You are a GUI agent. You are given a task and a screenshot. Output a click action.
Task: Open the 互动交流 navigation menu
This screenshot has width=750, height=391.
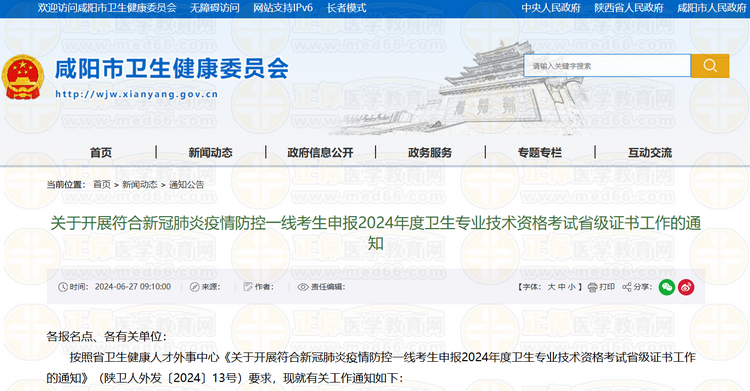point(650,153)
